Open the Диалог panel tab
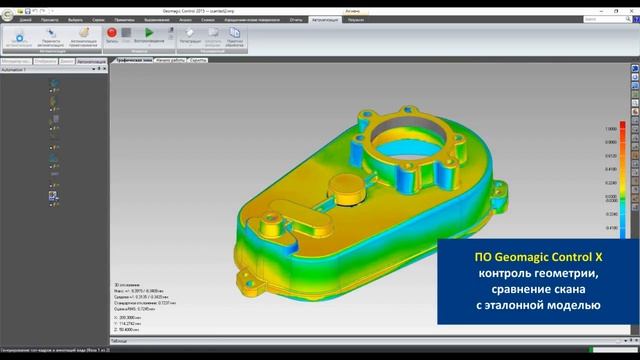The height and width of the screenshot is (360, 640). pos(67,61)
